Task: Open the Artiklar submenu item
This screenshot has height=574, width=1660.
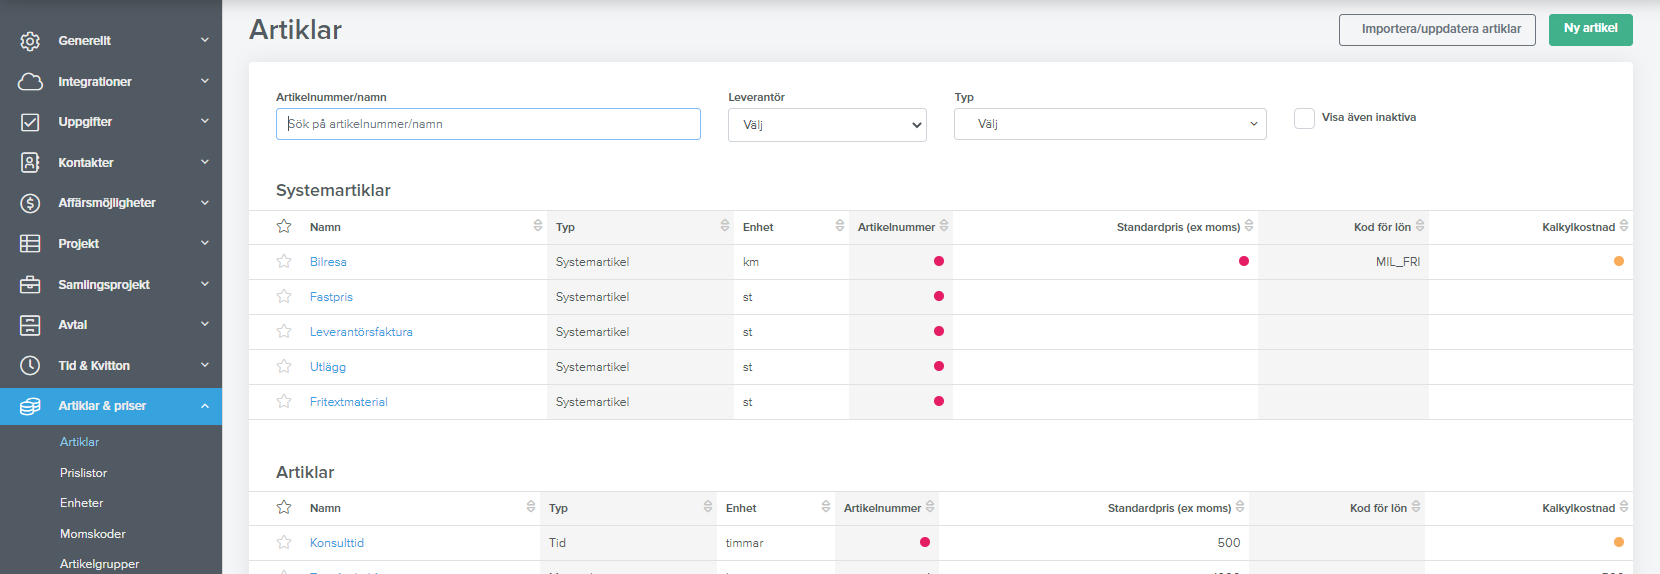Action: pyautogui.click(x=79, y=442)
